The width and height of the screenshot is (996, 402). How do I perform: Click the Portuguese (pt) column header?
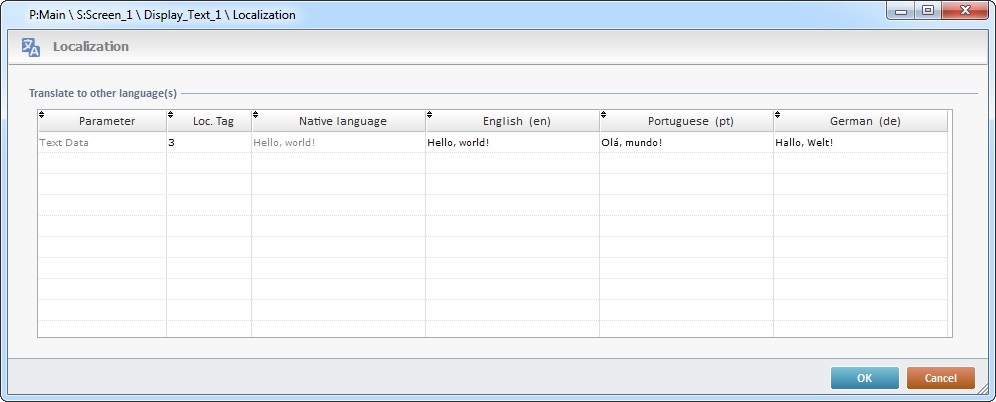[691, 121]
